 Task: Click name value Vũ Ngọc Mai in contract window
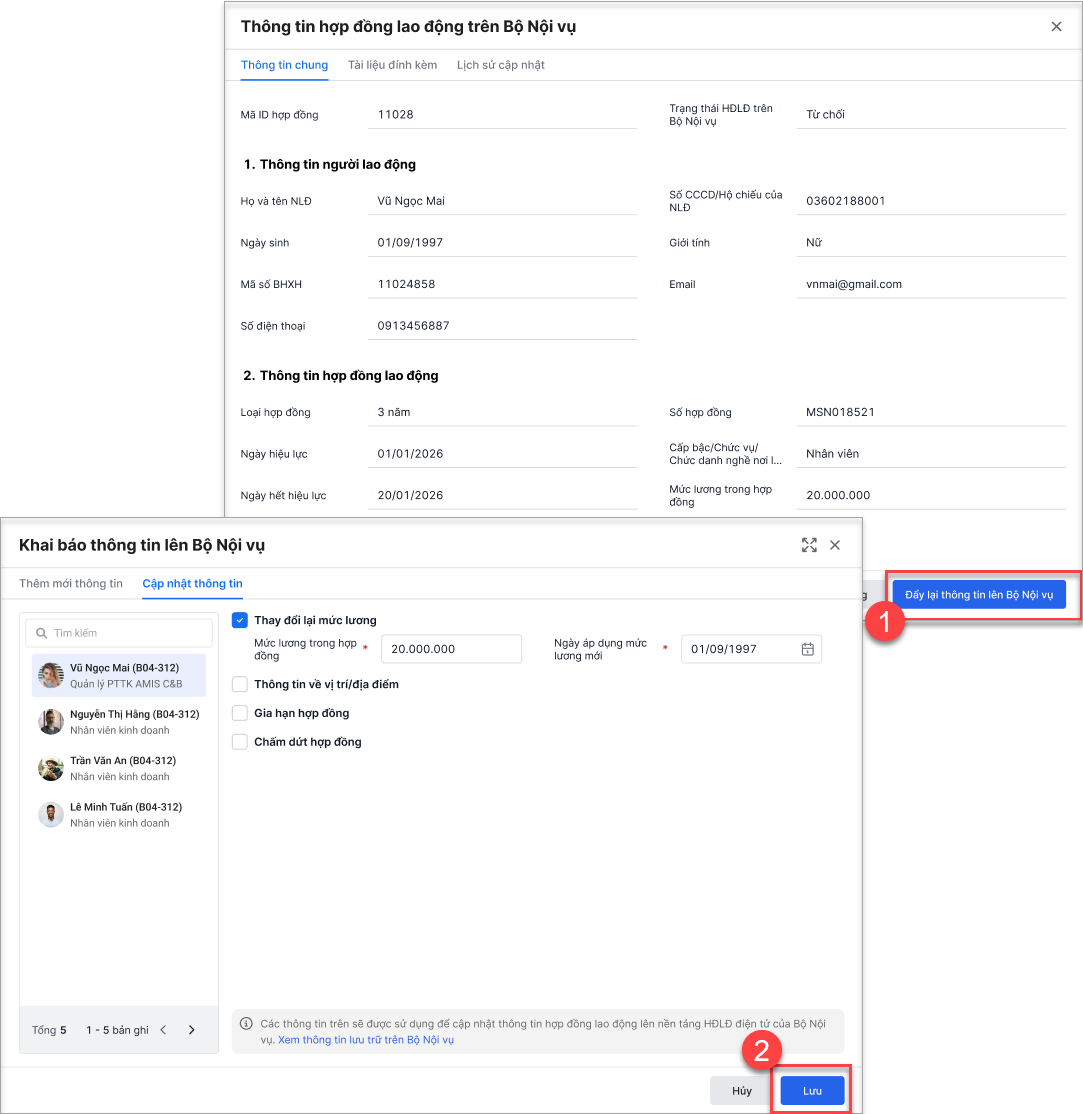[411, 201]
